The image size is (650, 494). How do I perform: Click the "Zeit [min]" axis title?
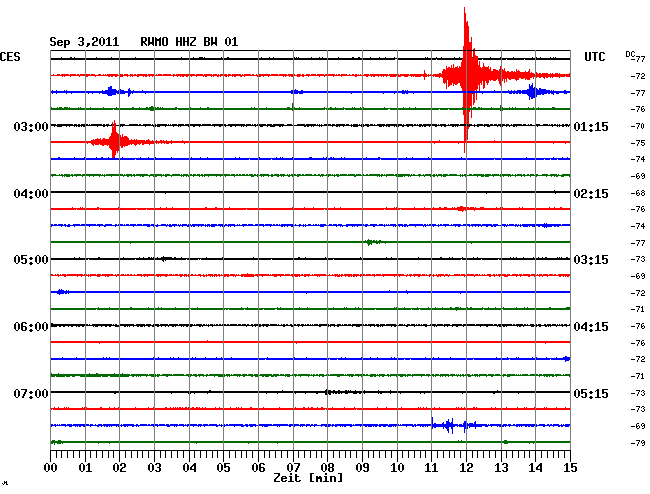click(x=308, y=478)
